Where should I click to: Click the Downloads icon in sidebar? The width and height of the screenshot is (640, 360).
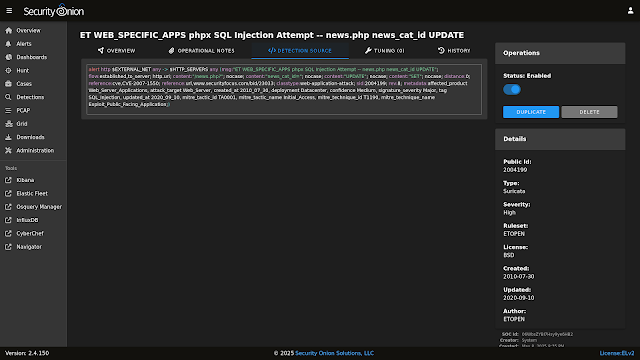(x=8, y=137)
